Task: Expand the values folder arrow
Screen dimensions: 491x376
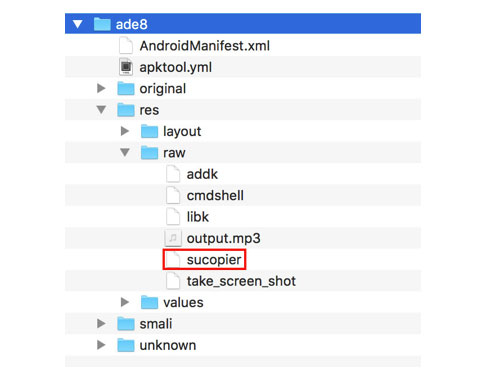Action: [125, 302]
